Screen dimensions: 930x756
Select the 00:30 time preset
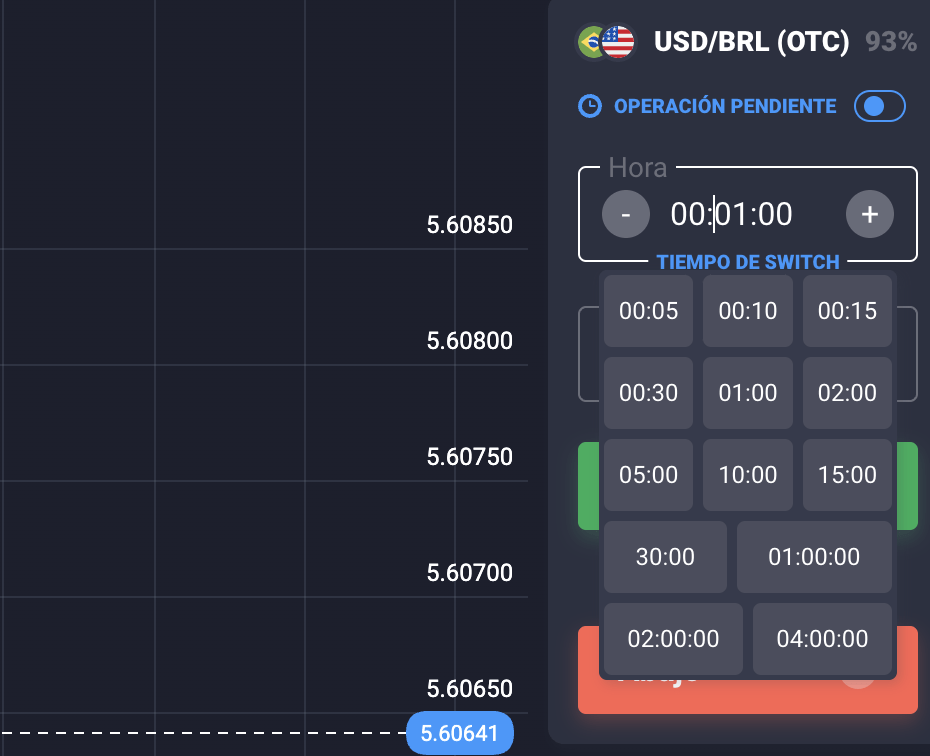click(x=648, y=393)
